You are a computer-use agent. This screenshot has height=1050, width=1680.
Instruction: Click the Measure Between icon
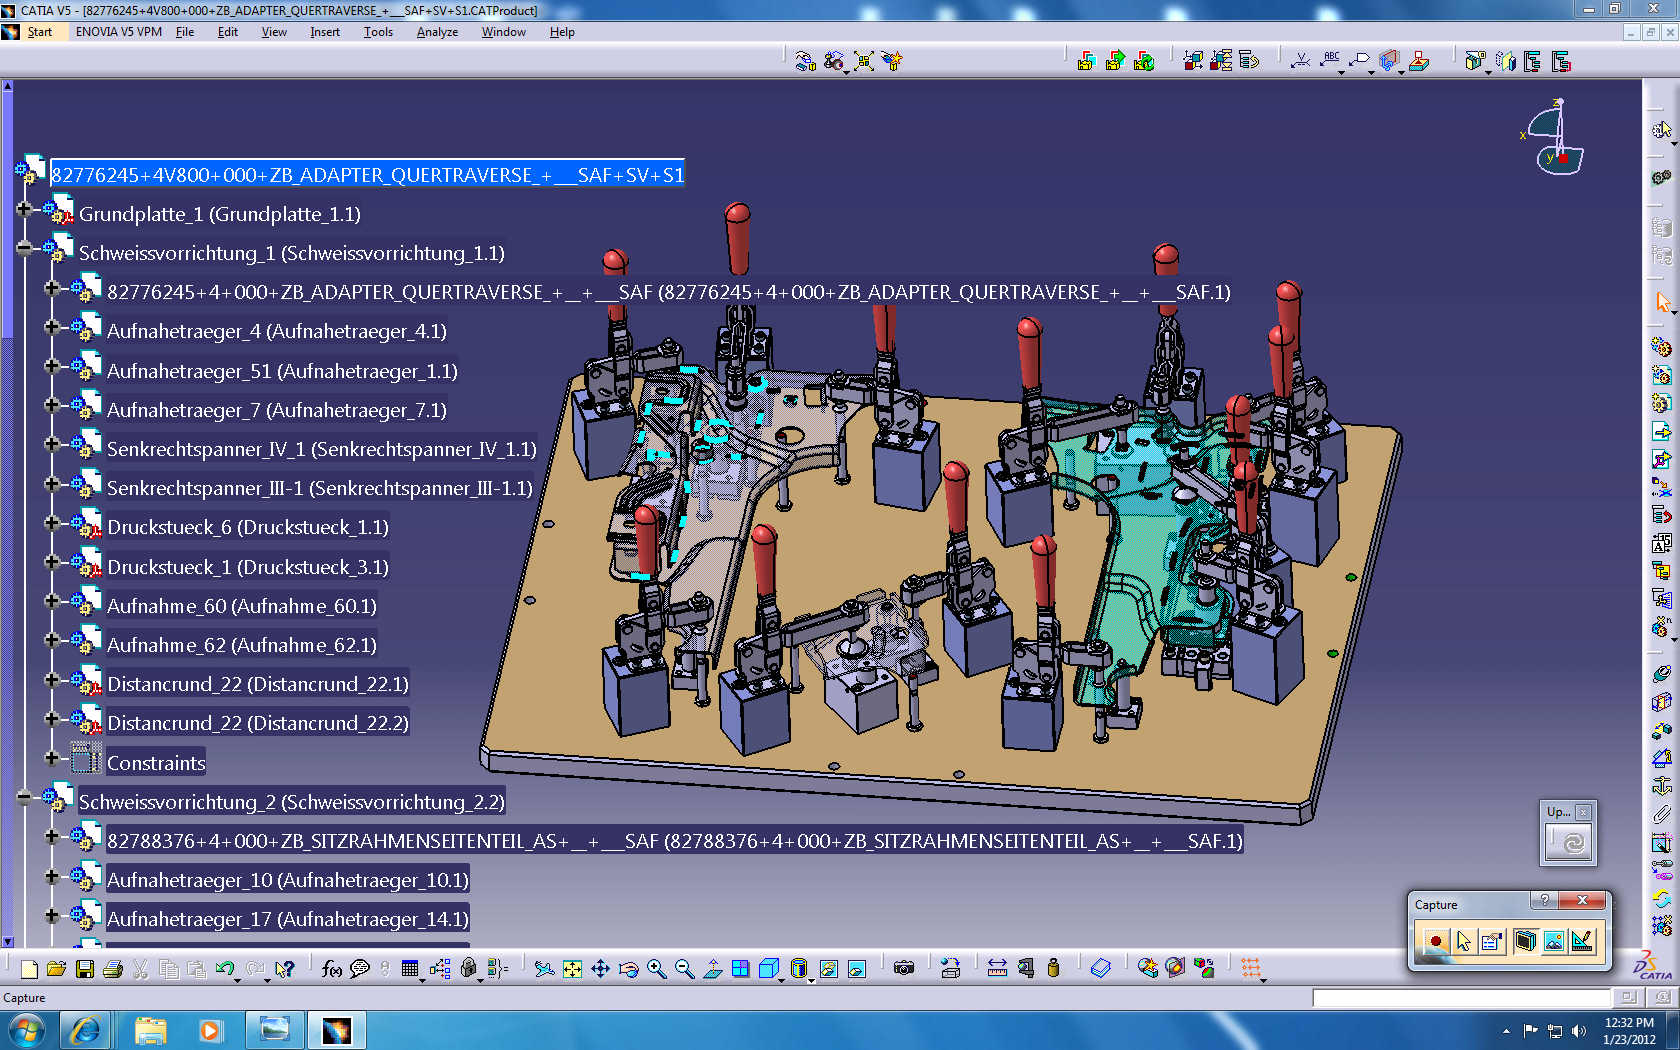click(997, 968)
